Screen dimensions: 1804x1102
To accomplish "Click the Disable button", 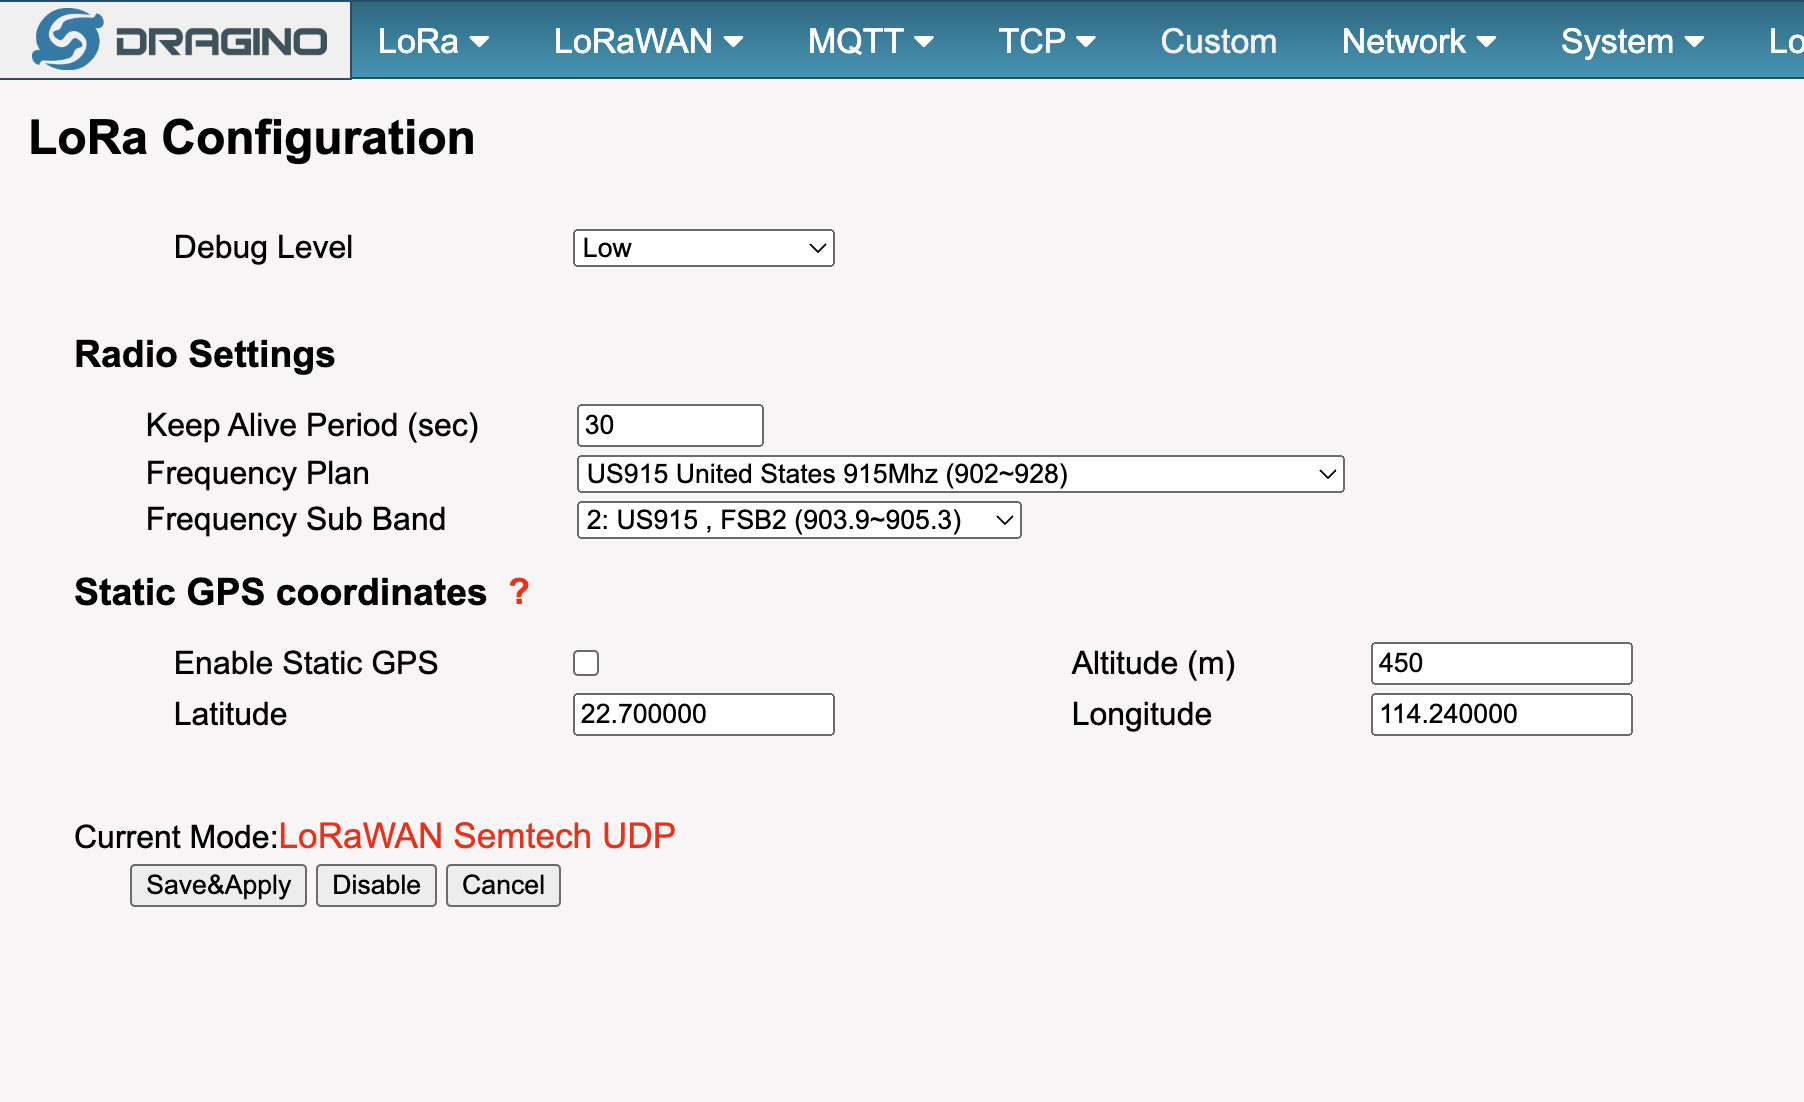I will (x=376, y=885).
